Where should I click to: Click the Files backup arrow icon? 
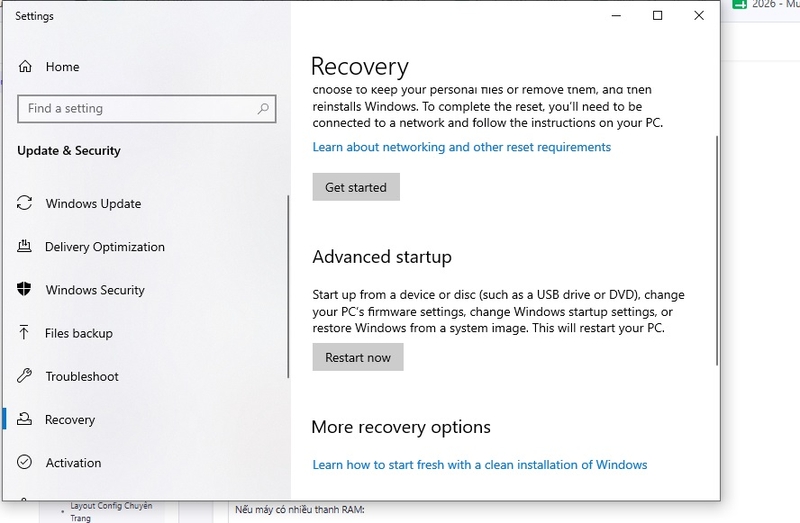tap(24, 333)
